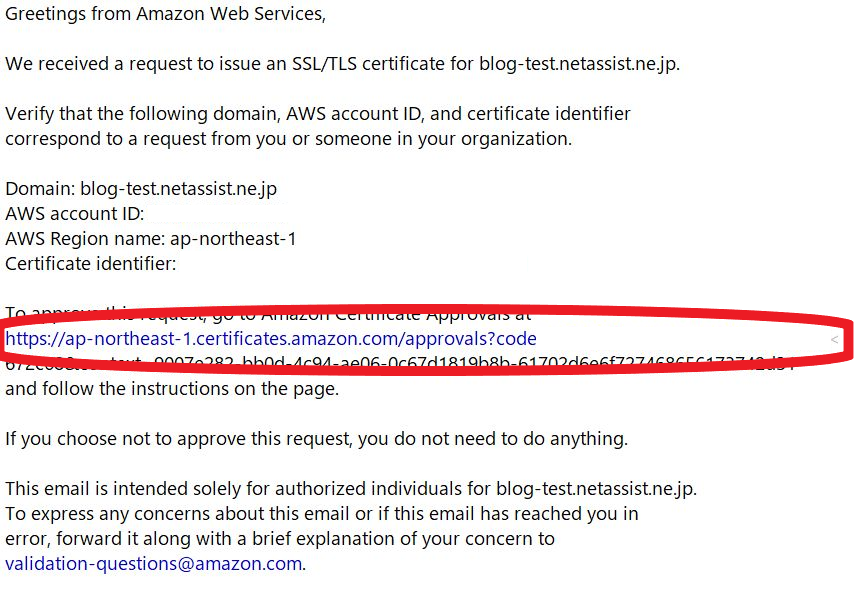Click the "AWS account ID:" label
This screenshot has width=856, height=597.
[75, 213]
